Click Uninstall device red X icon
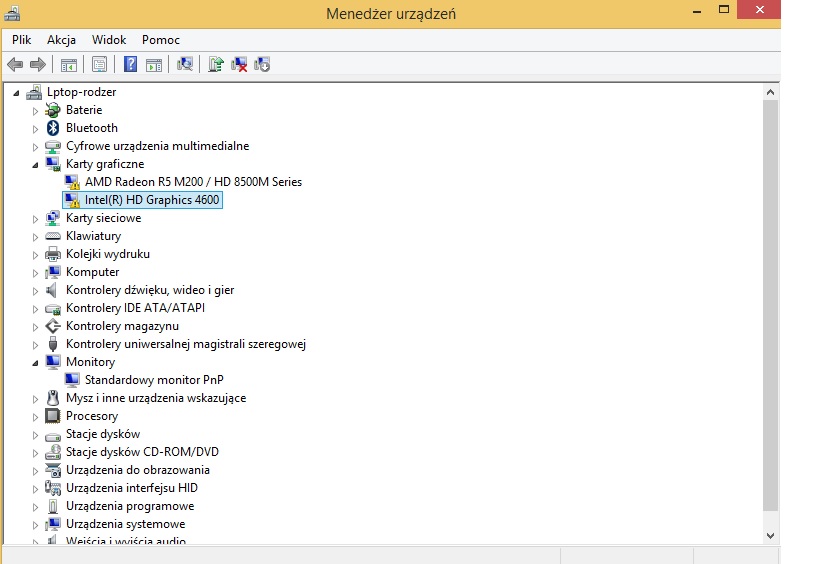This screenshot has width=819, height=564. [x=239, y=65]
